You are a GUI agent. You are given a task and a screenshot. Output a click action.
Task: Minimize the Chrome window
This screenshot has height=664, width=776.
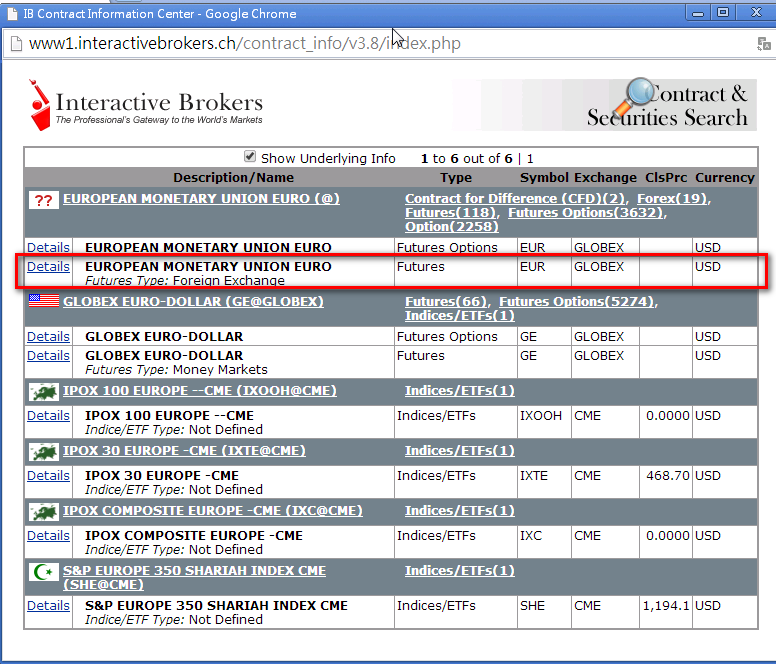pos(698,13)
